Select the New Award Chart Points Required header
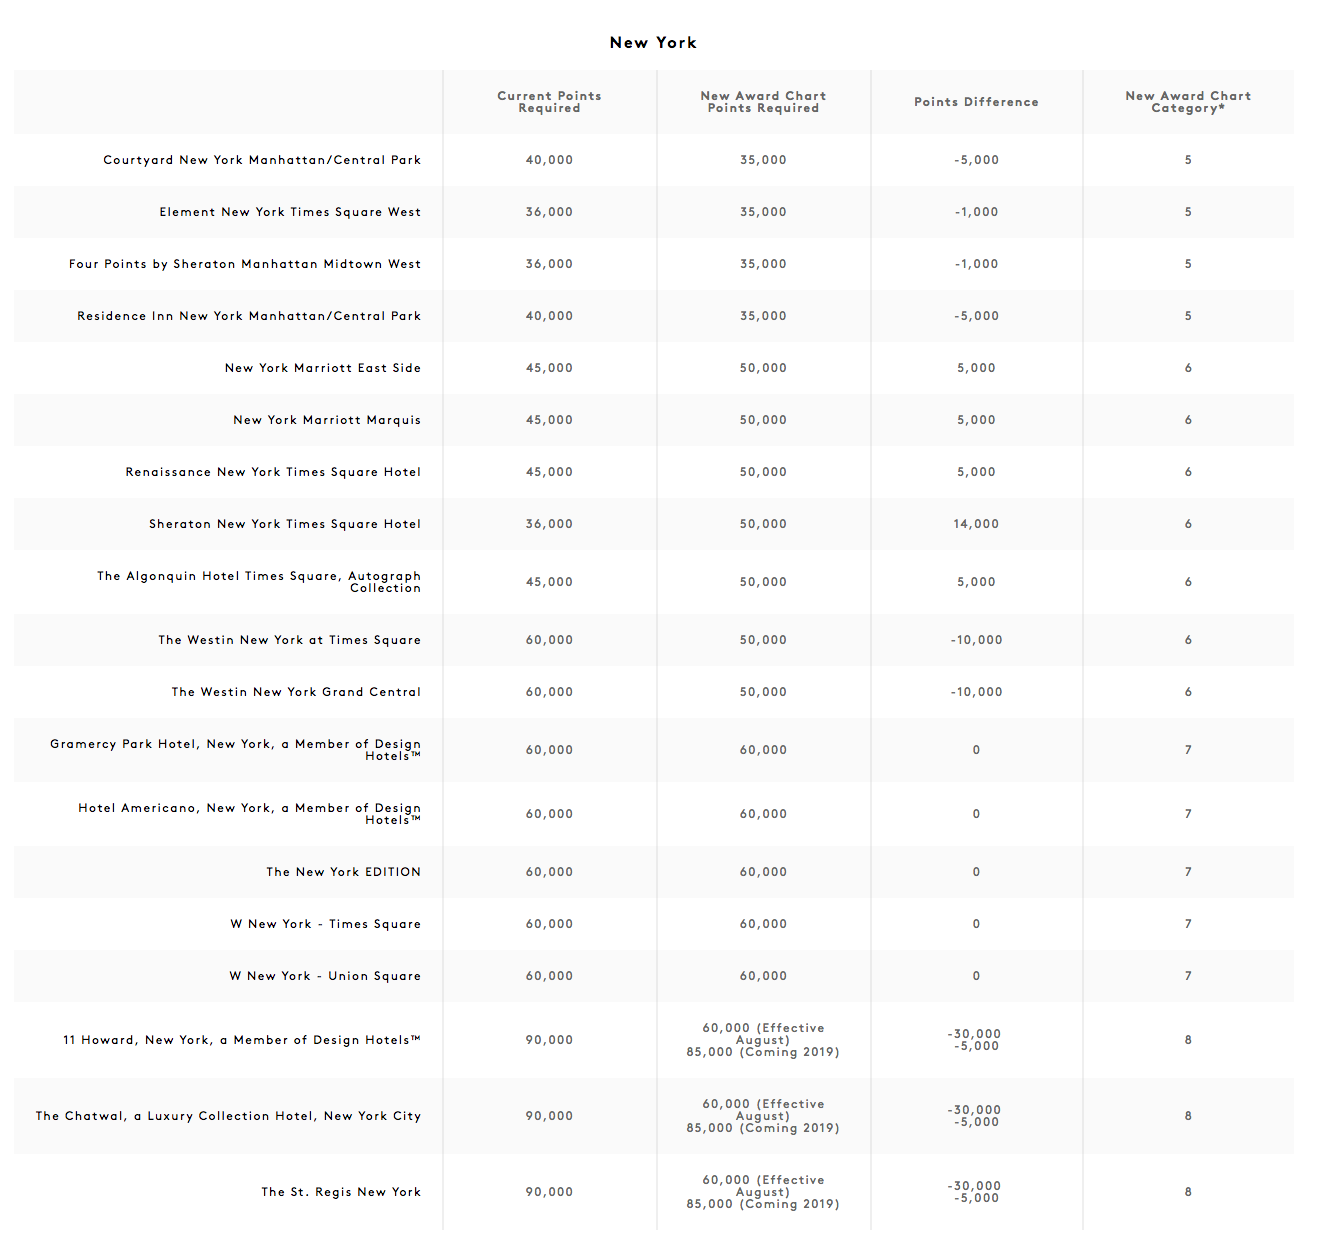 coord(763,102)
